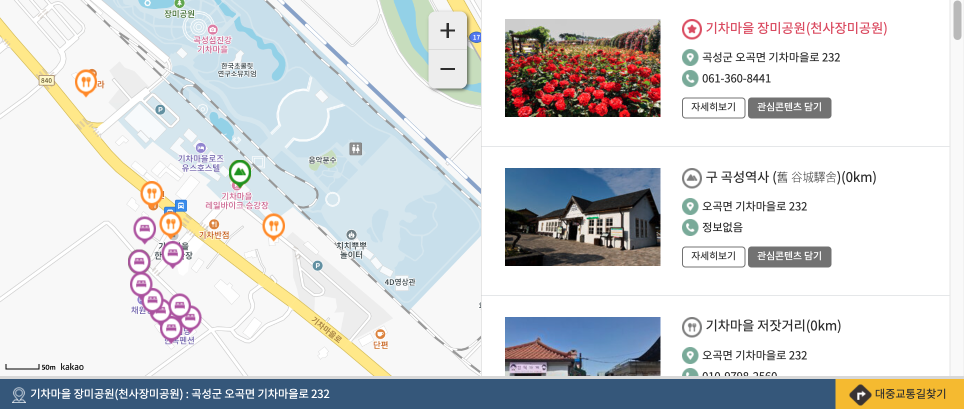
Task: Click the location pin icon in 기차마을 저잣거리 card
Action: point(690,355)
